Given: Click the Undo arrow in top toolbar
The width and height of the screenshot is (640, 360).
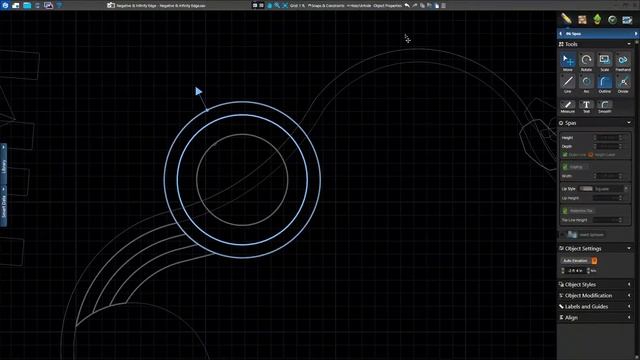Looking at the screenshot, I should pos(407,5).
